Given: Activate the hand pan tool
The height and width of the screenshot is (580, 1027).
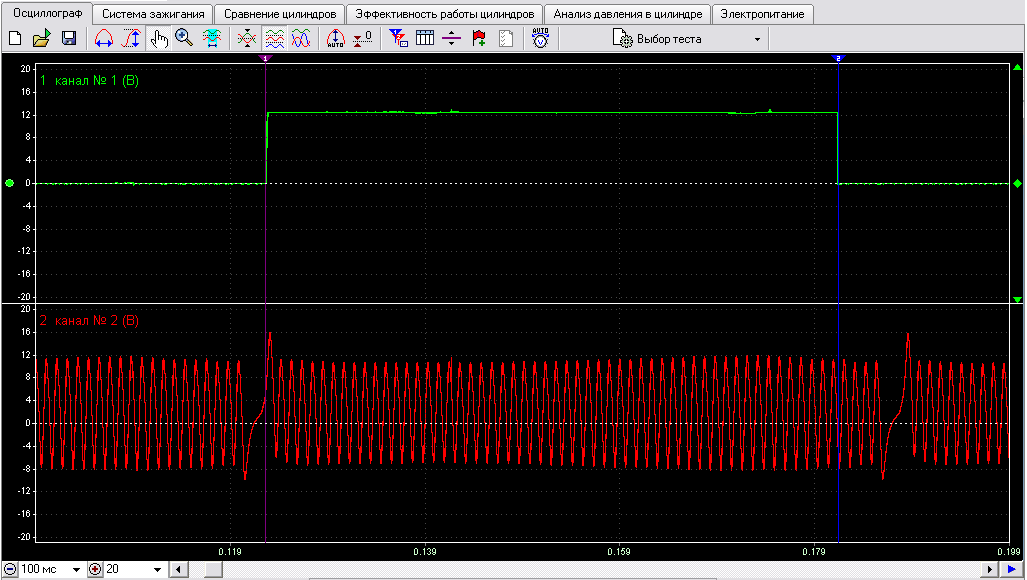Looking at the screenshot, I should [x=159, y=39].
